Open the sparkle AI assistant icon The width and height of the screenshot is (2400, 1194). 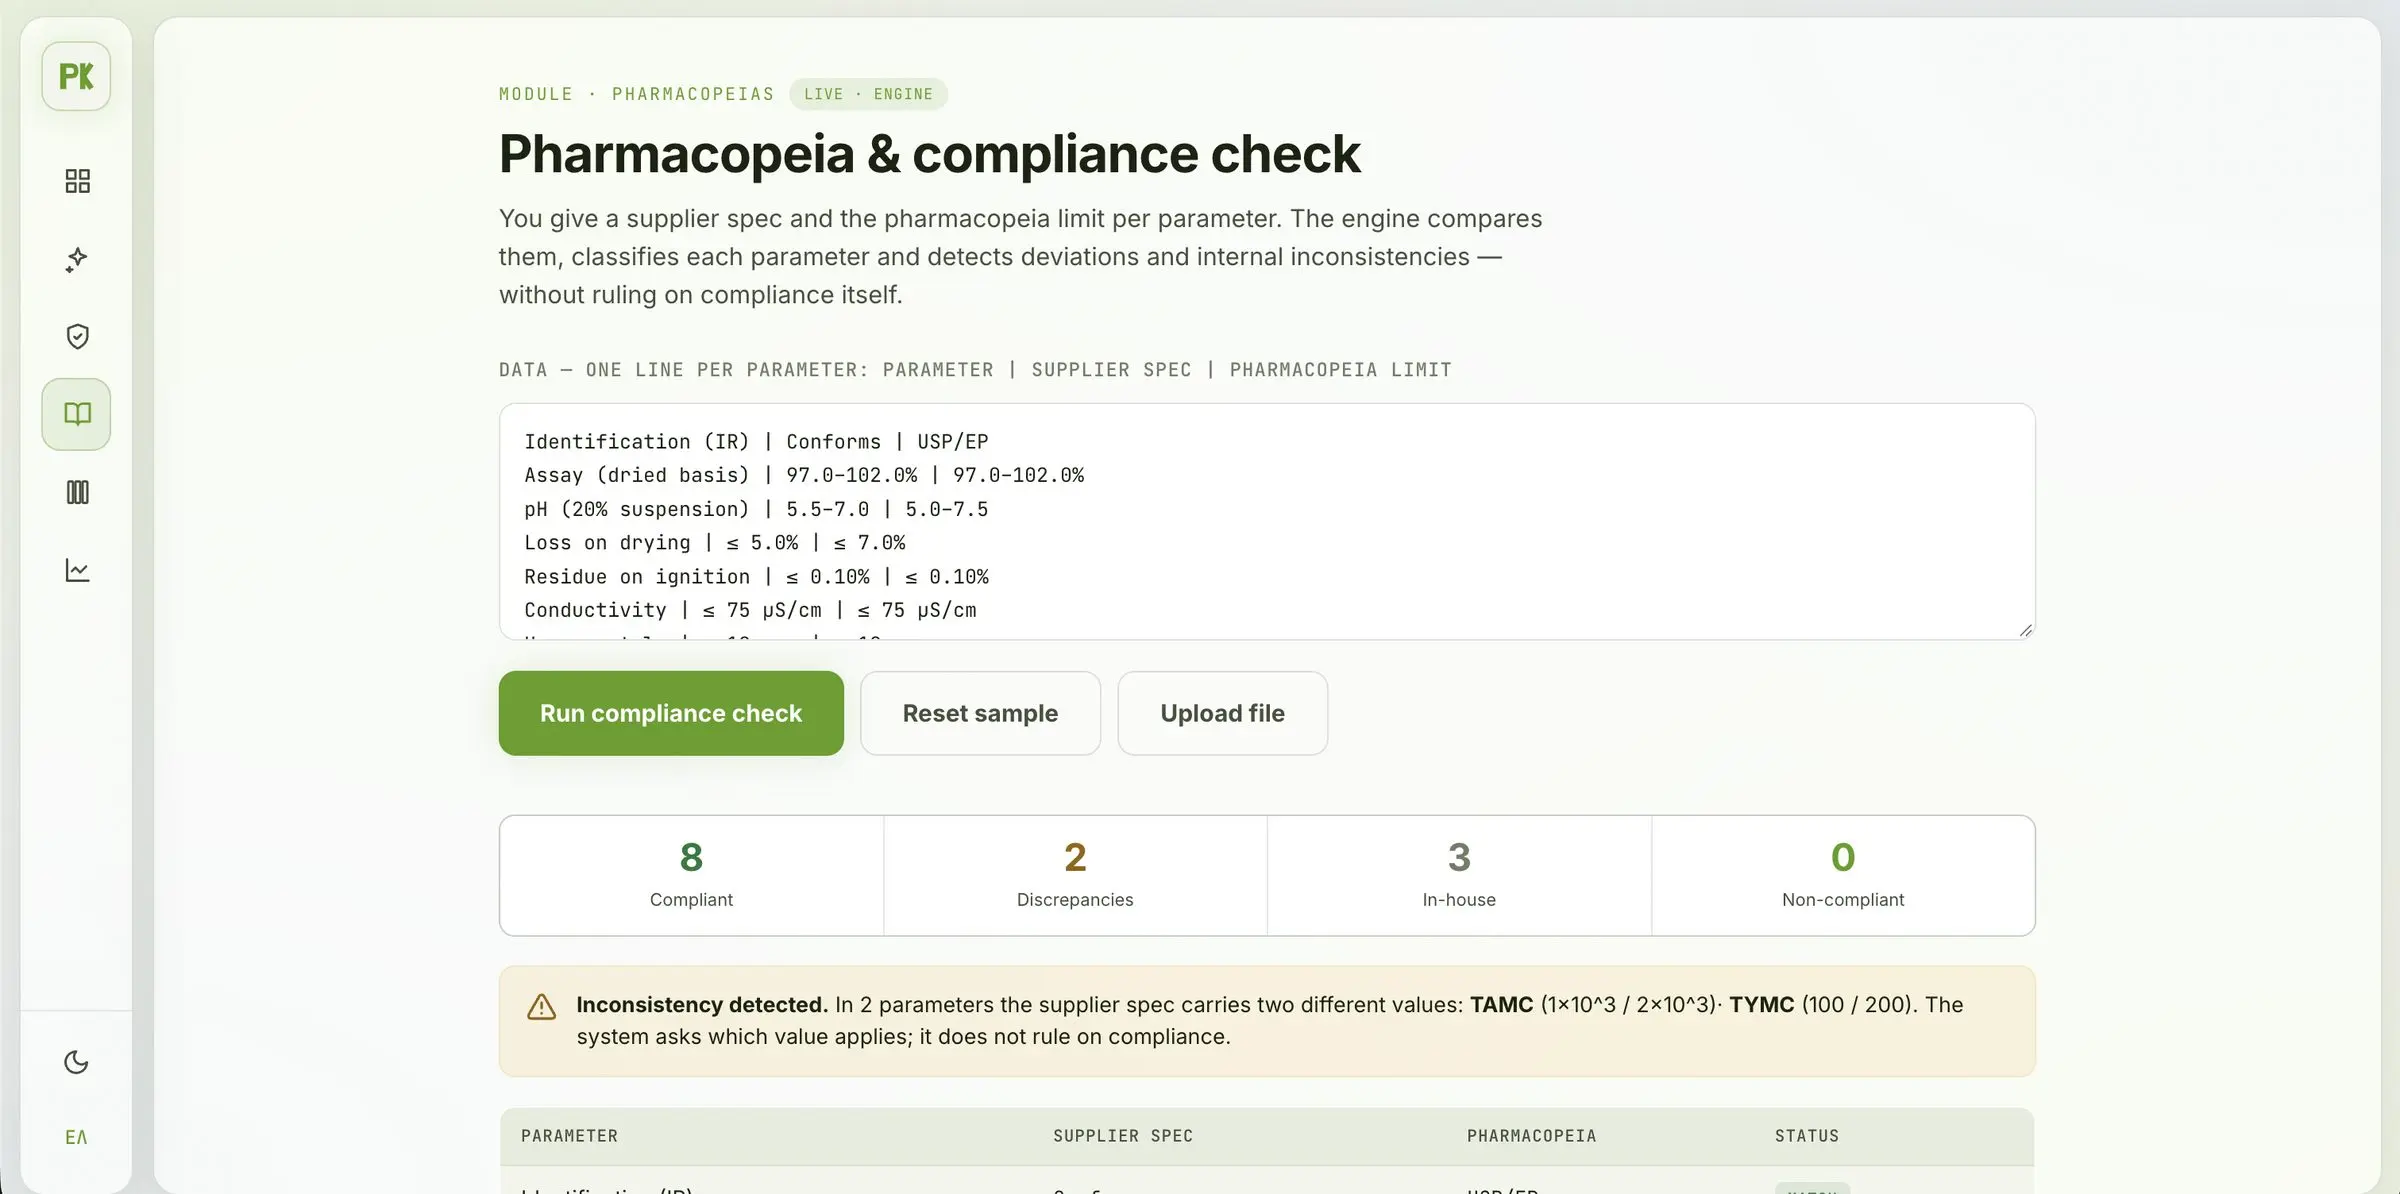pyautogui.click(x=77, y=259)
